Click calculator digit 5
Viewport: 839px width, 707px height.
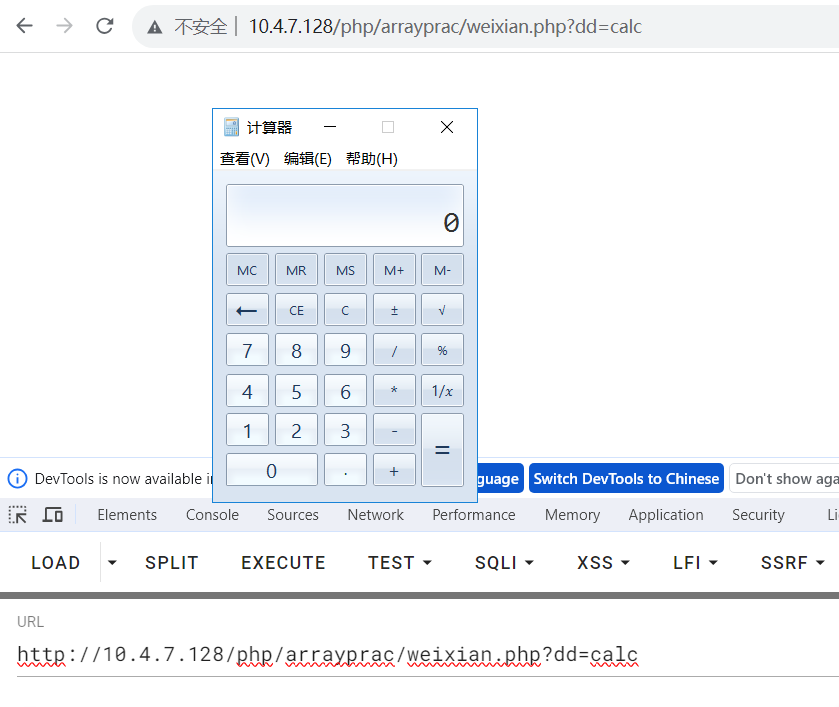pyautogui.click(x=296, y=391)
